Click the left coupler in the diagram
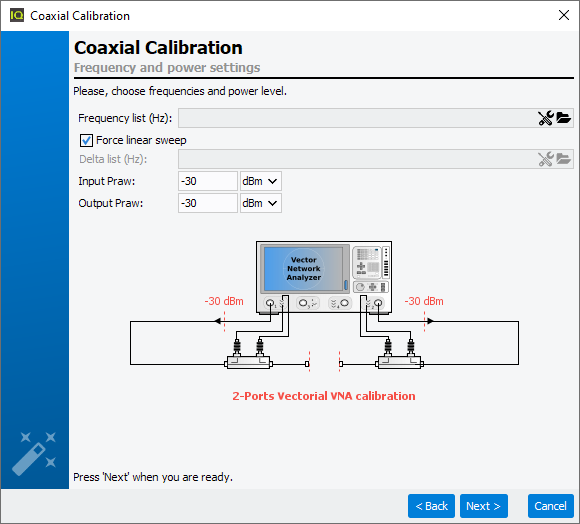Screen dimensions: 580x524 [249, 363]
